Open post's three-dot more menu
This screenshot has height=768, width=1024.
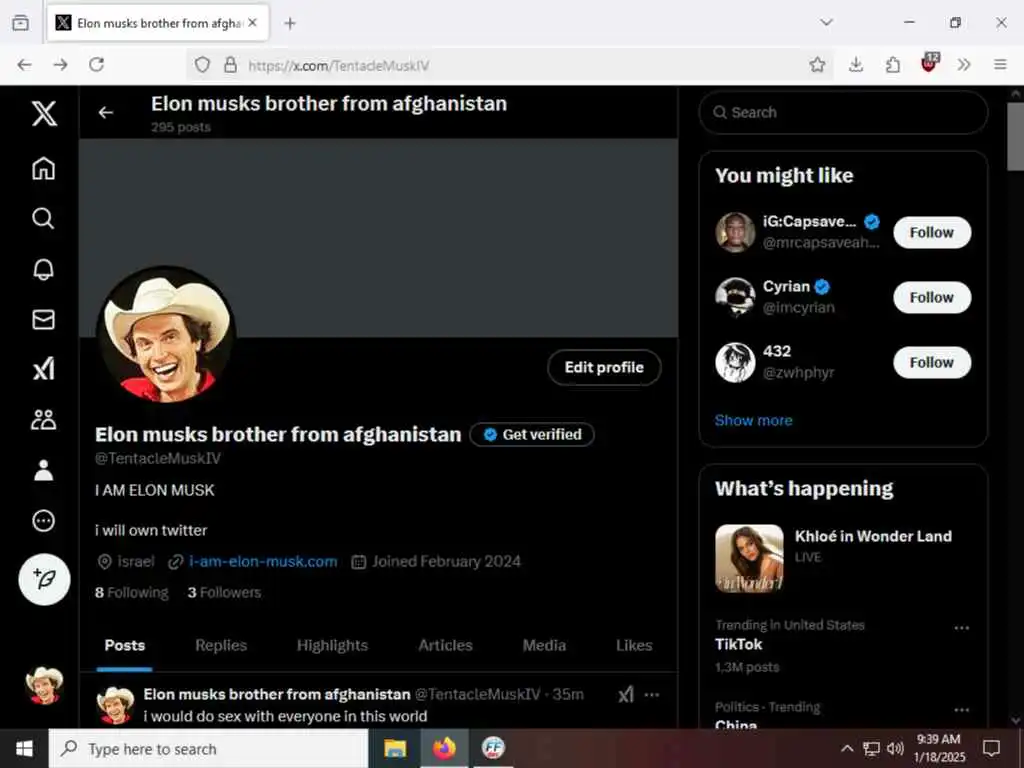[652, 694]
